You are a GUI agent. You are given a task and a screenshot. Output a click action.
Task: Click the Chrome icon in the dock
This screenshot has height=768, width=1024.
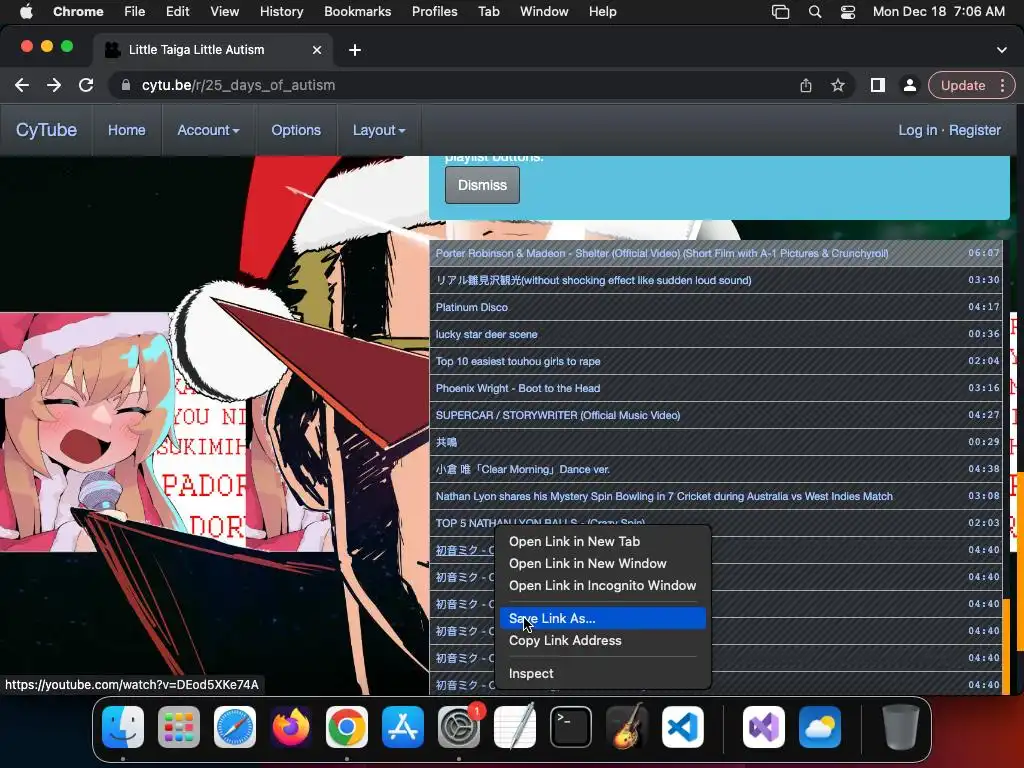347,727
